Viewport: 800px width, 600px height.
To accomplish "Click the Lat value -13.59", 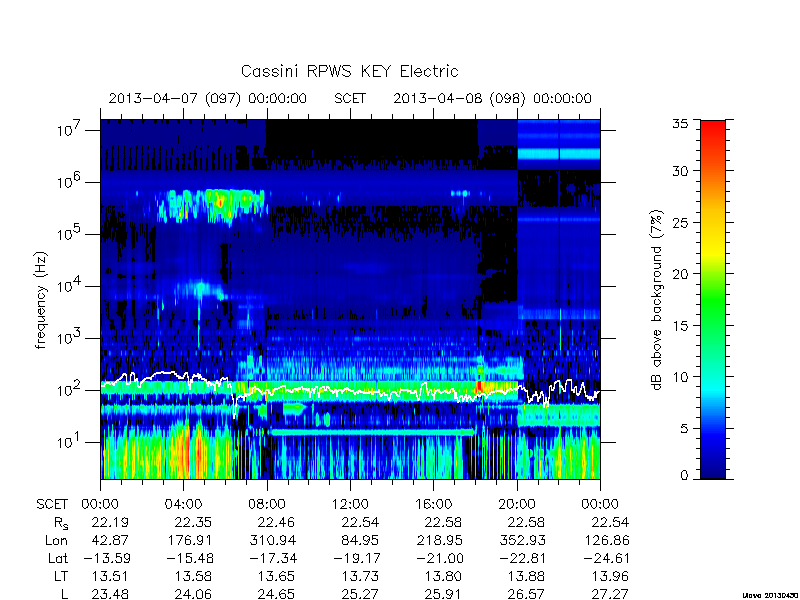I will coord(106,559).
